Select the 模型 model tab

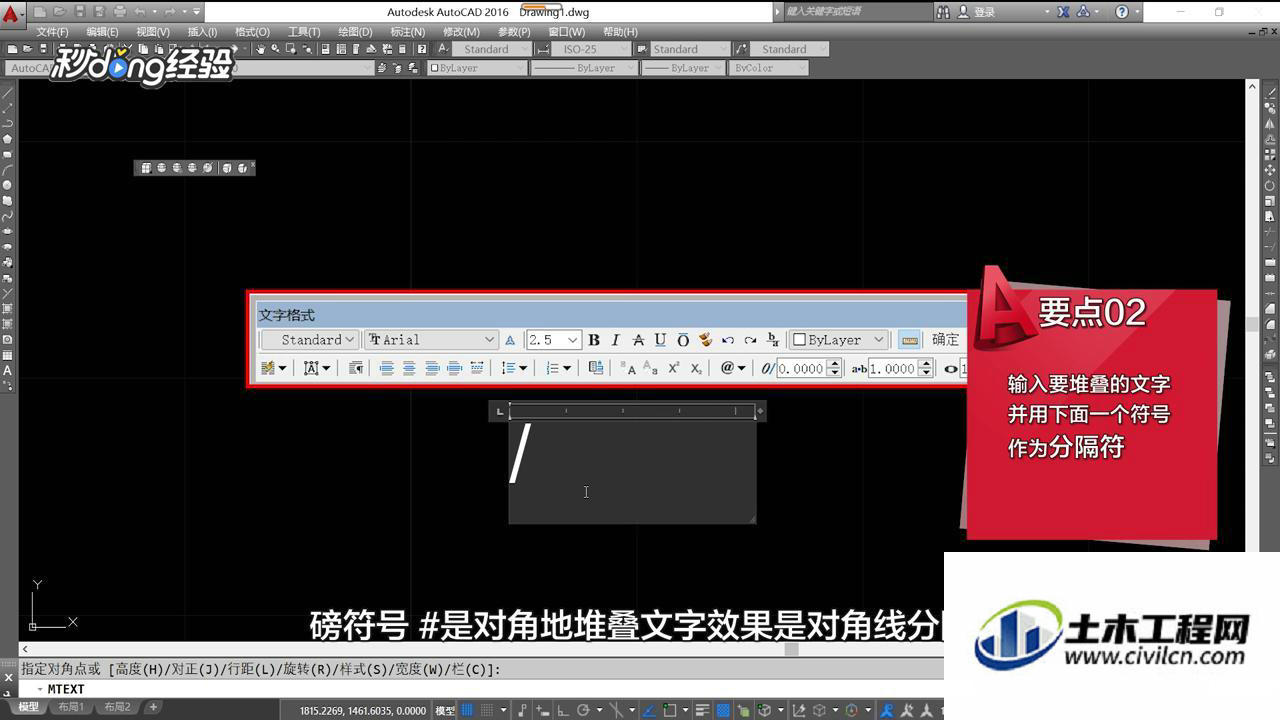pyautogui.click(x=29, y=707)
